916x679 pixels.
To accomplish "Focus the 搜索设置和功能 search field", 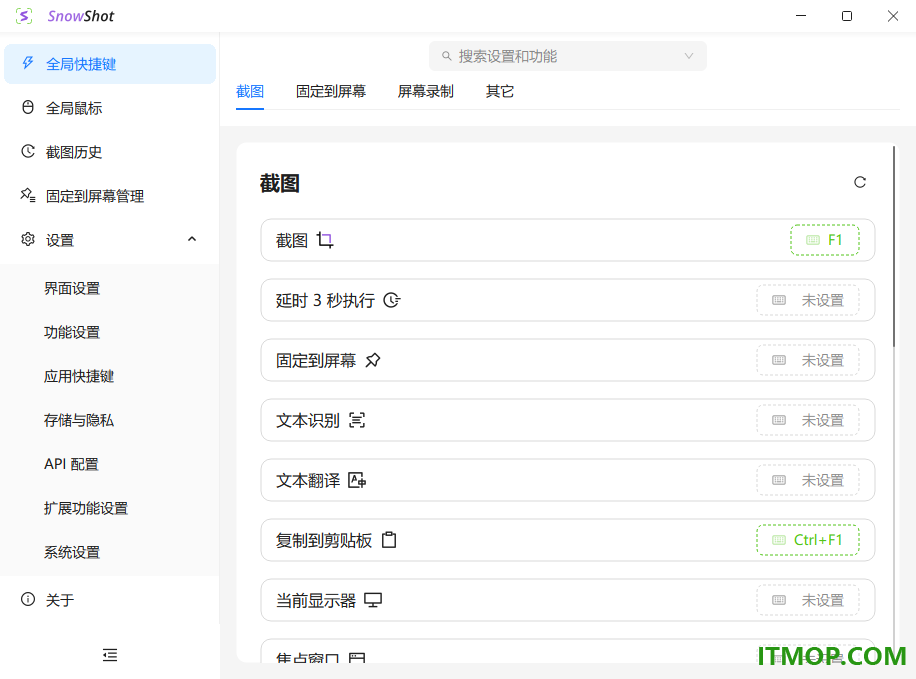I will [x=567, y=56].
